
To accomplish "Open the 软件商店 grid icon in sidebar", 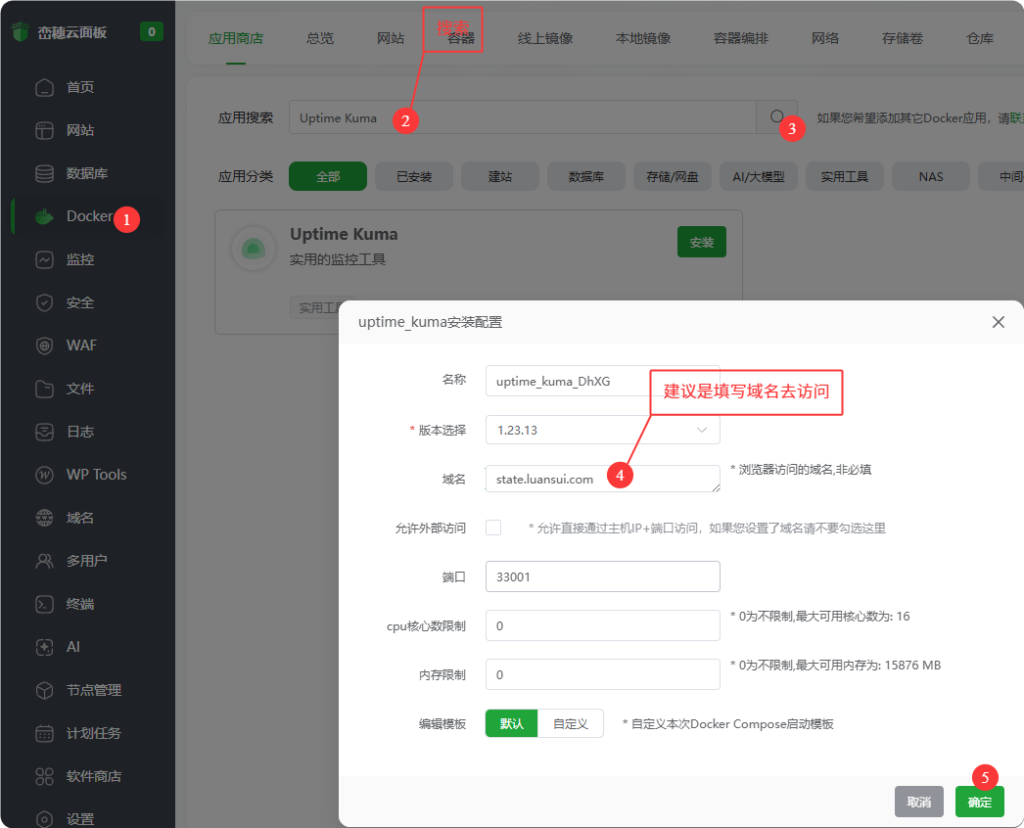I will point(44,776).
